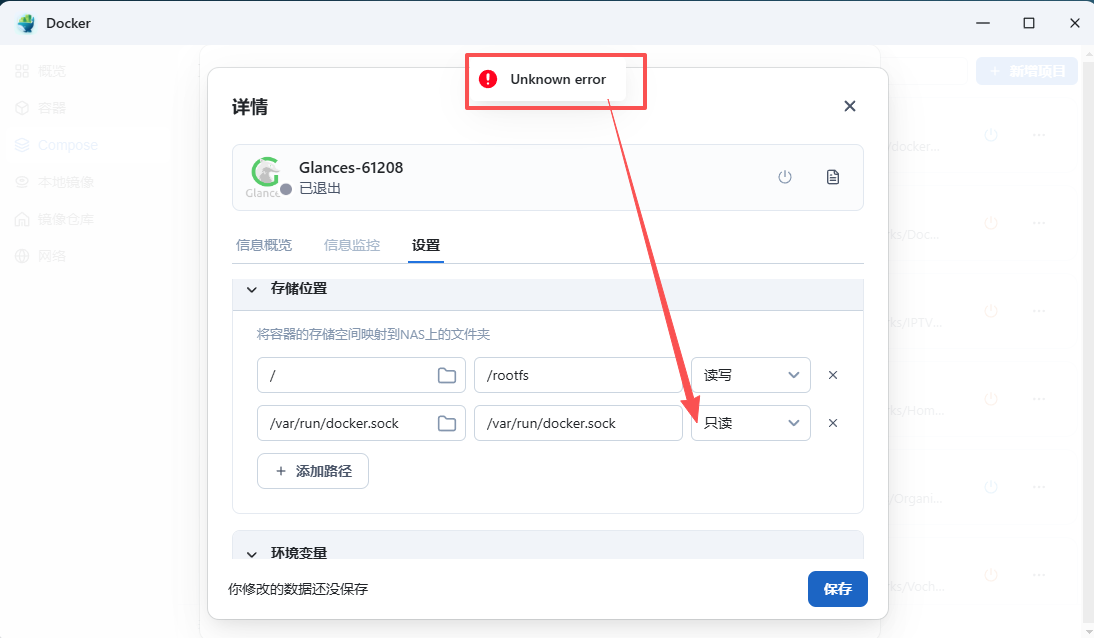
Task: Click the 保存 button
Action: [x=837, y=588]
